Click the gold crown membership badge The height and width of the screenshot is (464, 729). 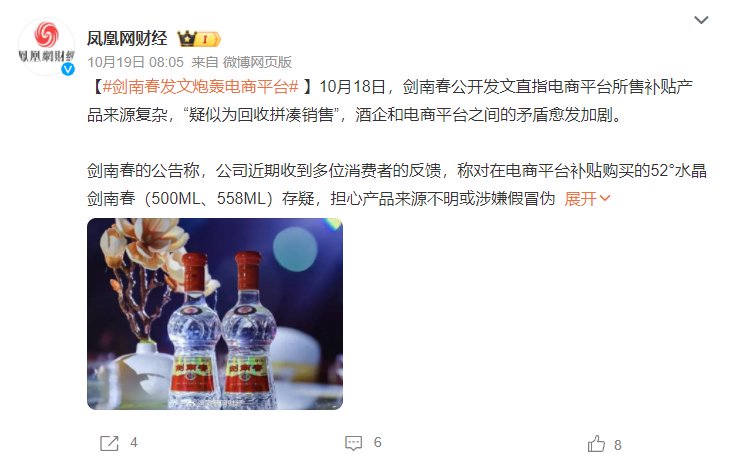187,39
